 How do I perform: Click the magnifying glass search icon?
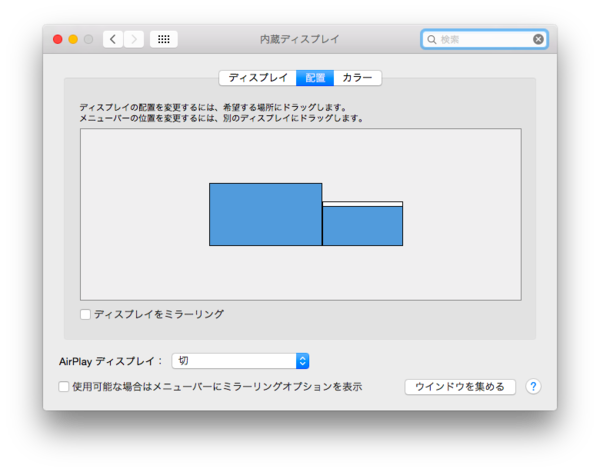click(x=432, y=39)
